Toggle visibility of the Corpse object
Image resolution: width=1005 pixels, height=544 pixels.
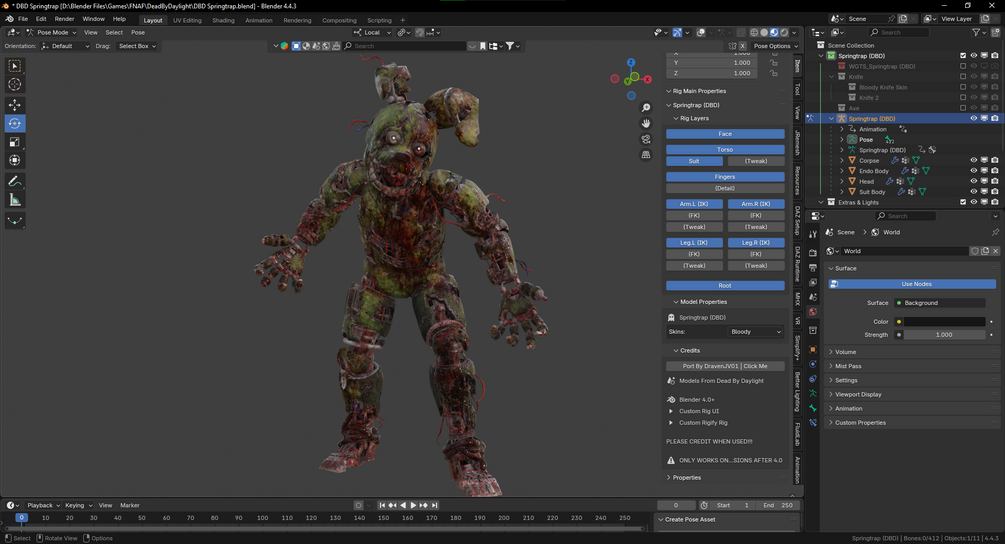click(x=973, y=160)
